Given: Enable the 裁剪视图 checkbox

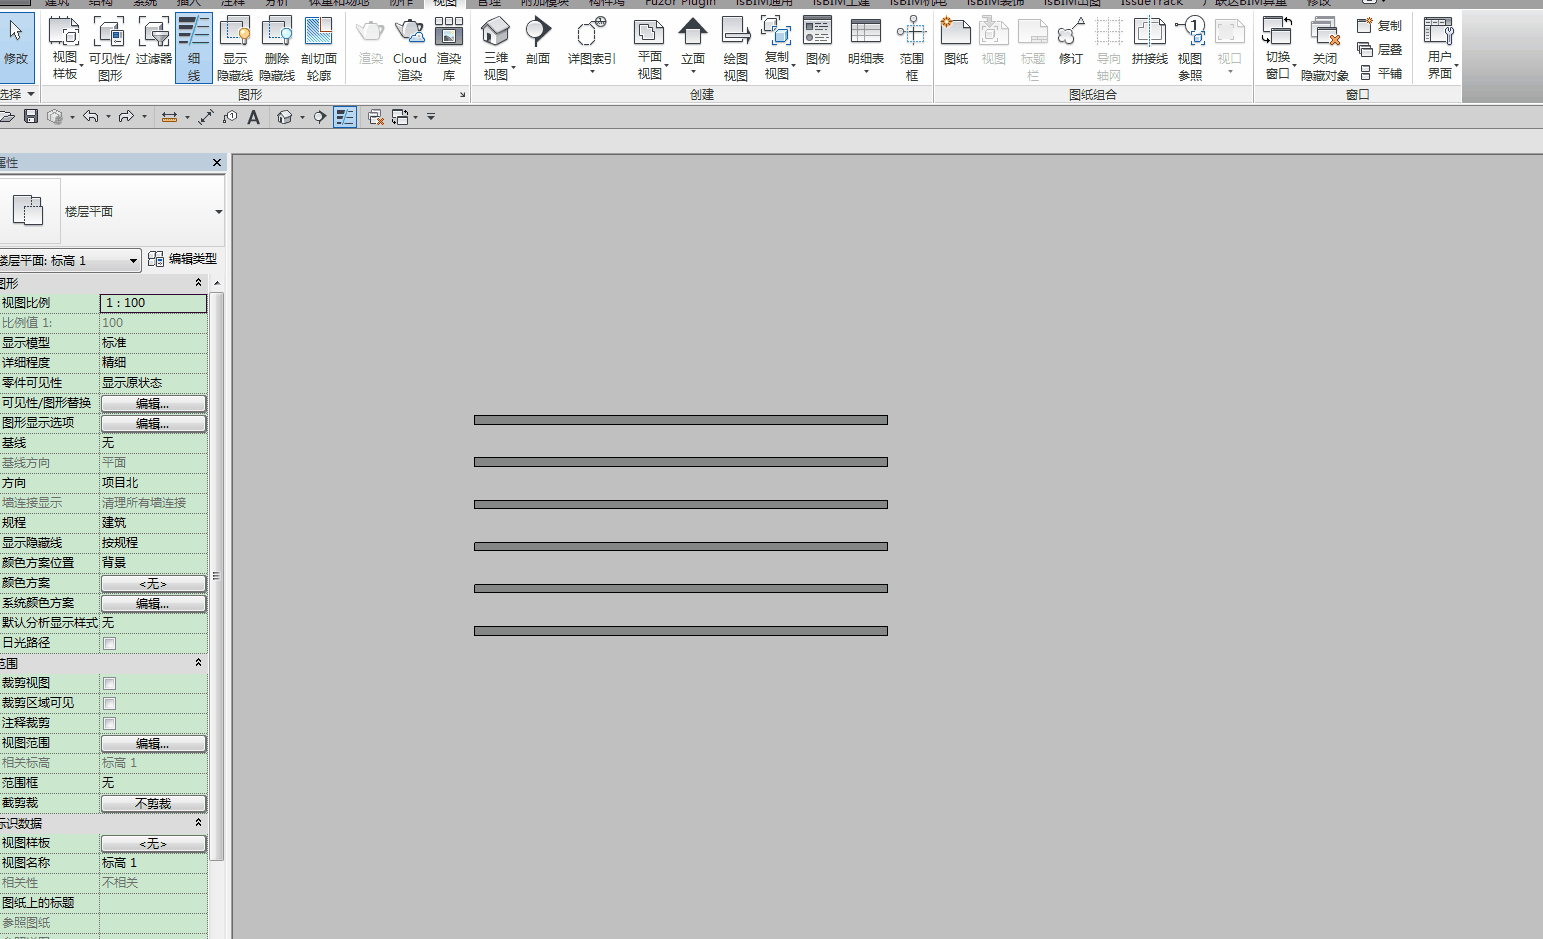Looking at the screenshot, I should (x=110, y=683).
